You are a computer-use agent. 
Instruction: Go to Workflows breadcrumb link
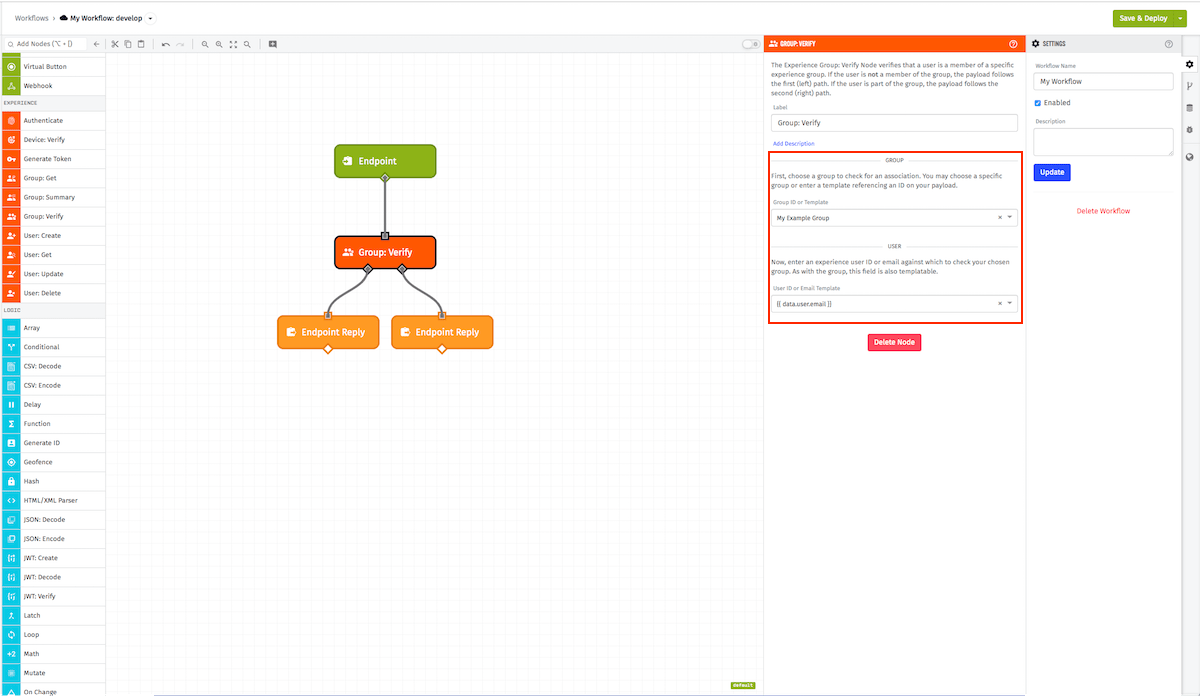coord(32,18)
